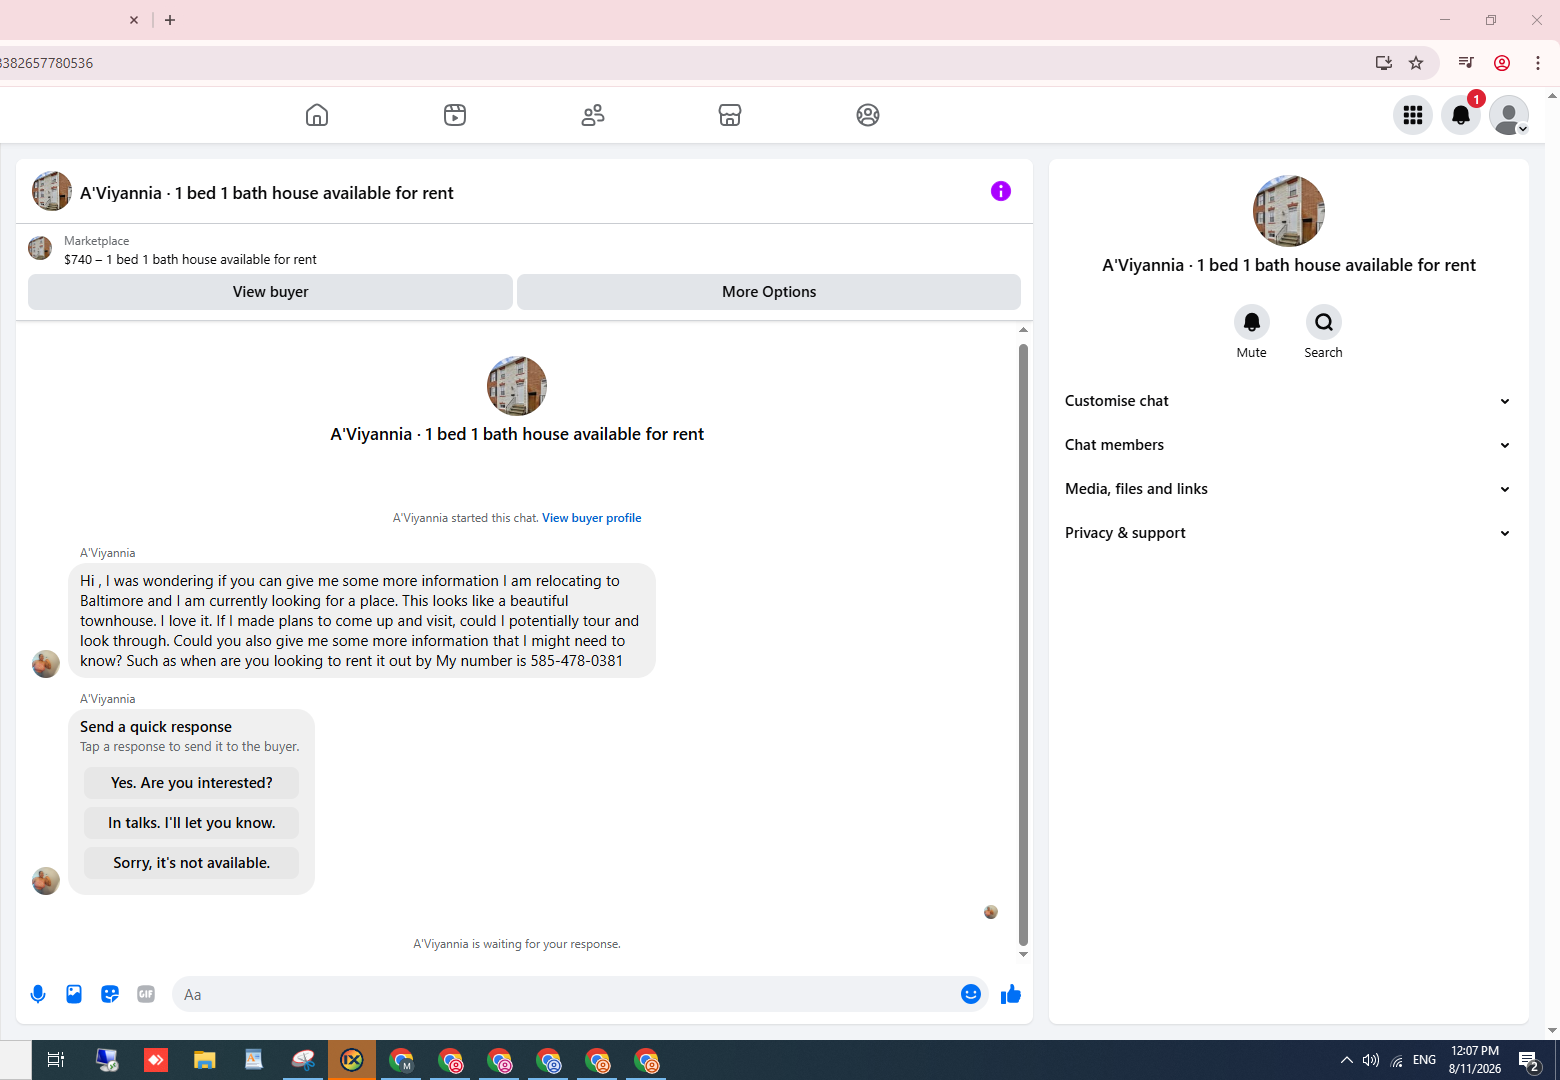
Task: Expand the Customise chat section
Action: tap(1288, 401)
